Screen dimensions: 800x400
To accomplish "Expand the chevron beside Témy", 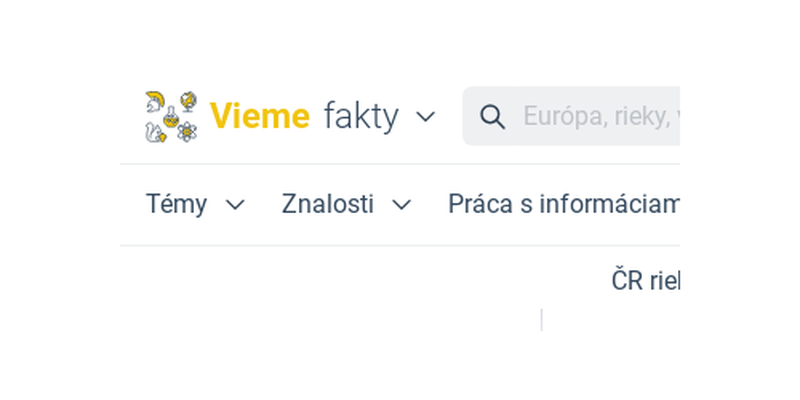I will click(235, 205).
